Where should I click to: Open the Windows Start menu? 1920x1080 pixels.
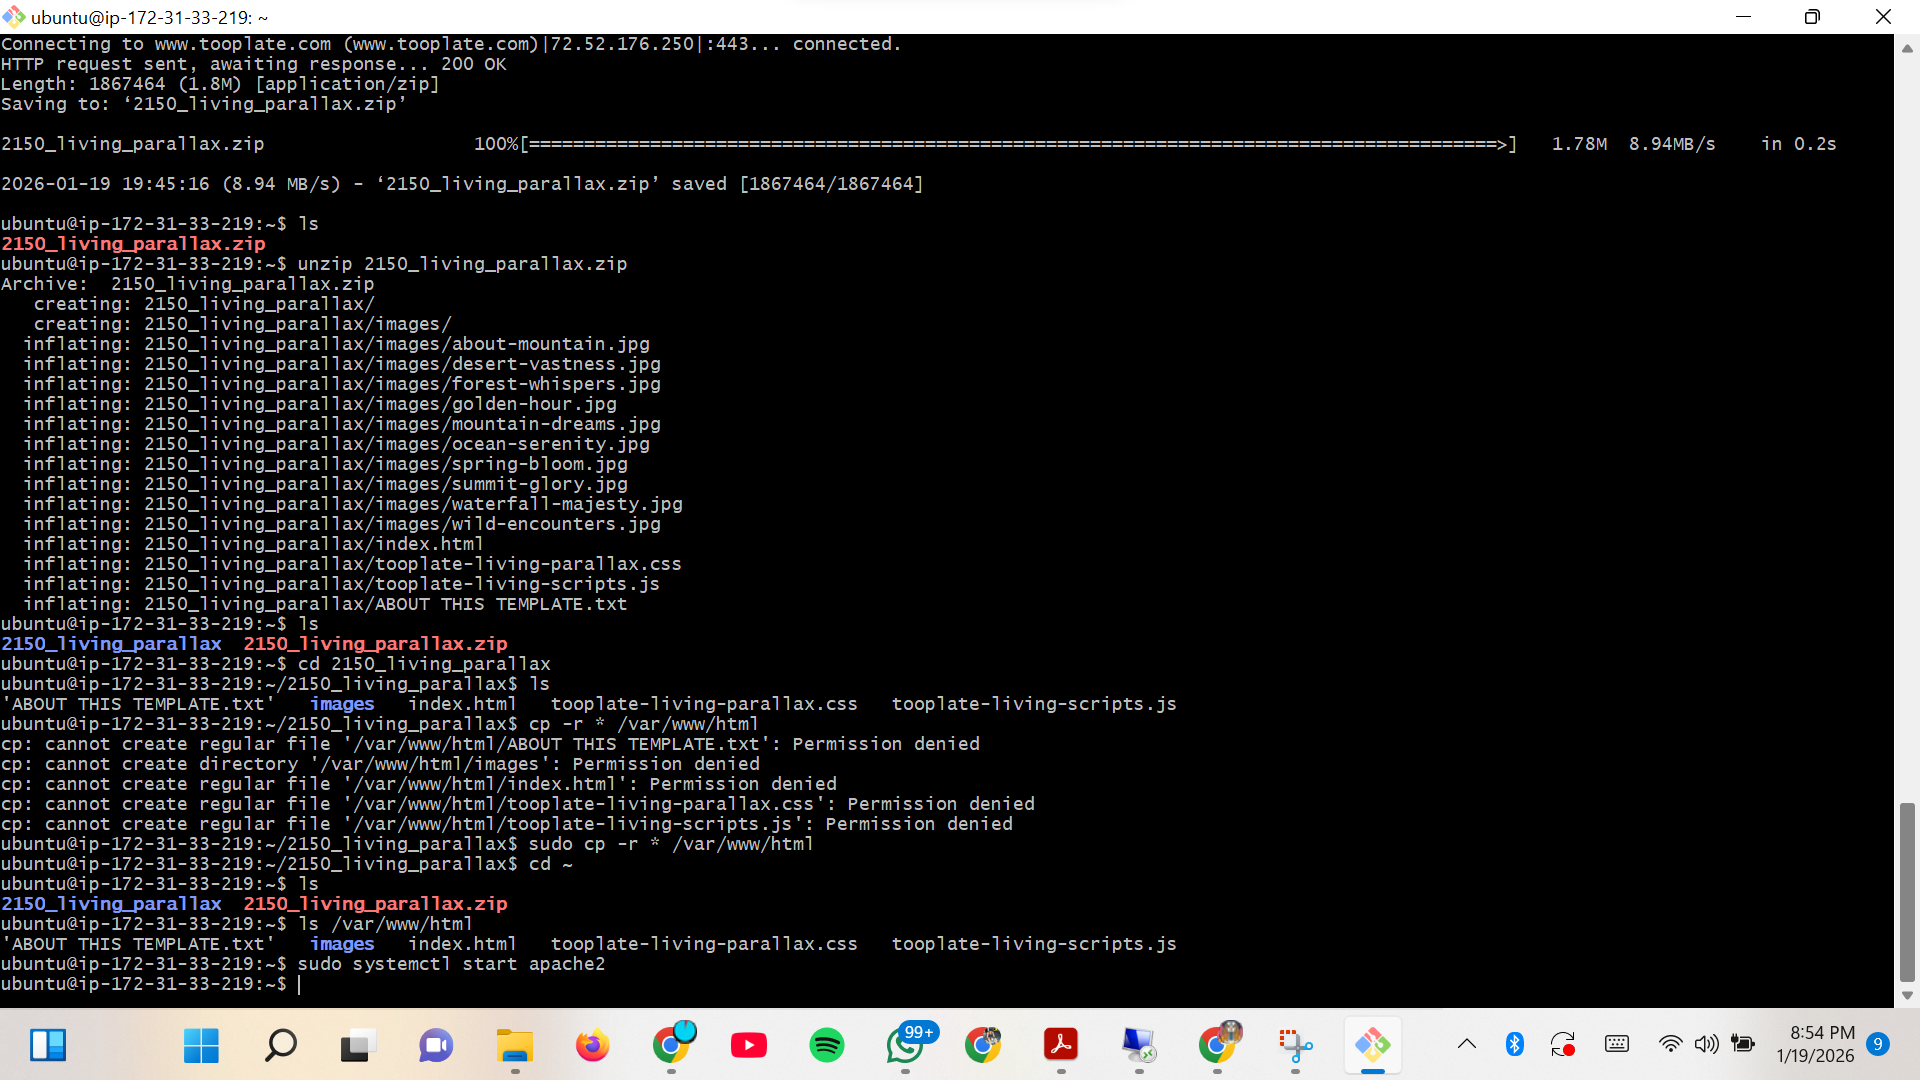(201, 1045)
